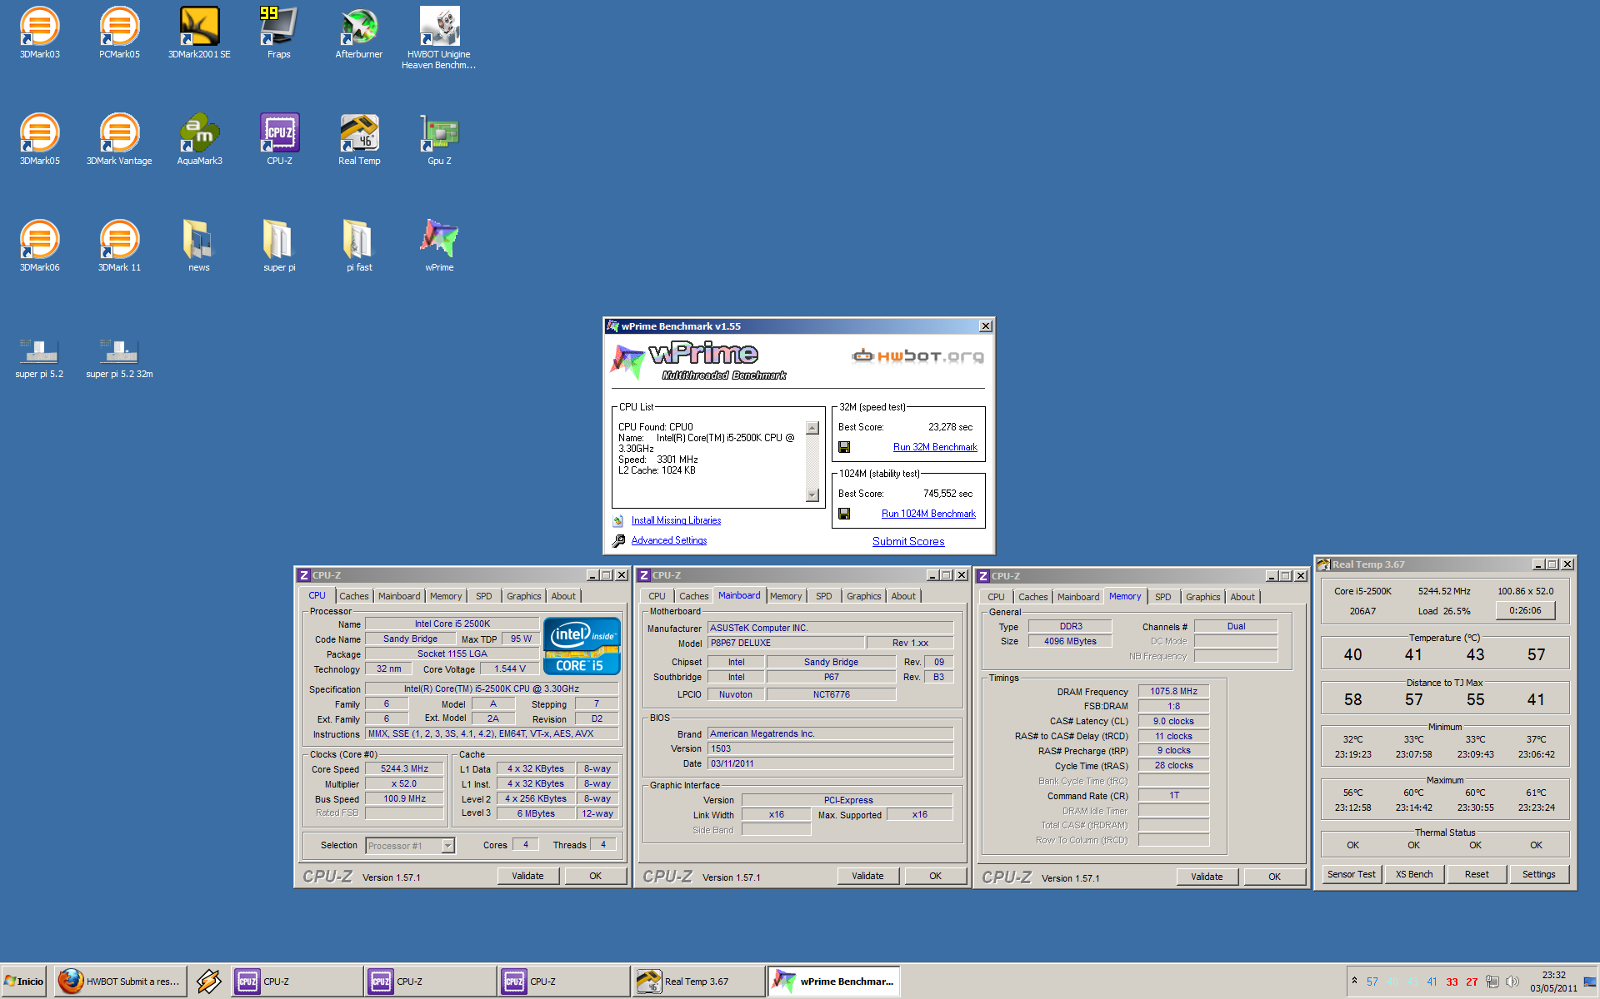Click the system tray clock 23:32
Viewport: 1600px width, 999px height.
click(x=1554, y=975)
